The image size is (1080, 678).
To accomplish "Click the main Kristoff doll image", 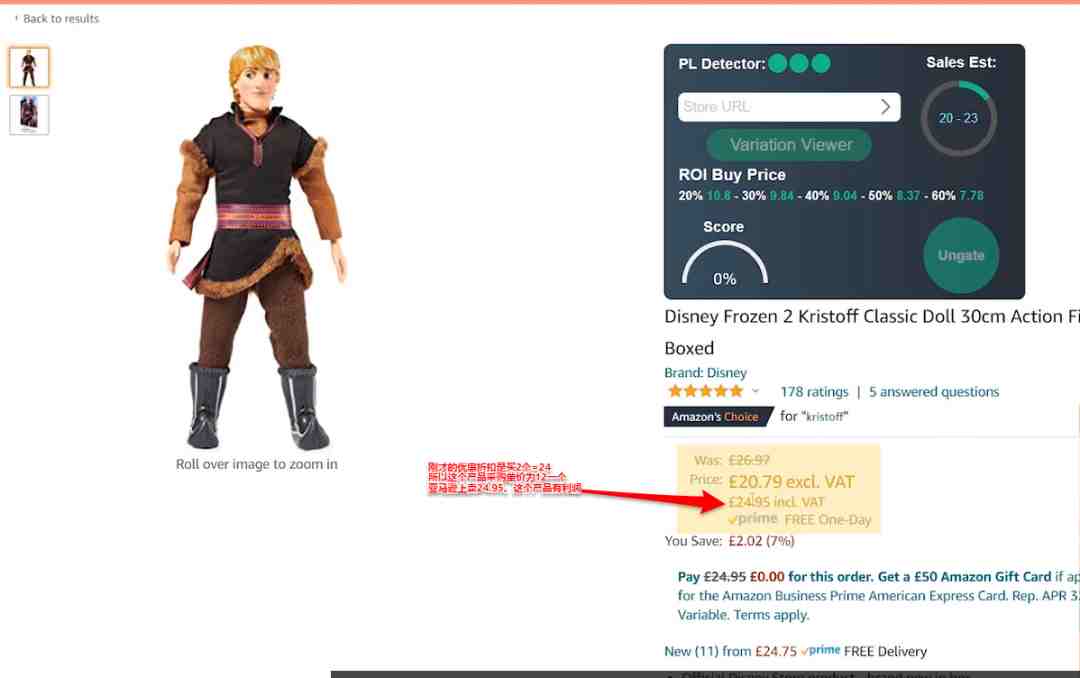I will [256, 248].
